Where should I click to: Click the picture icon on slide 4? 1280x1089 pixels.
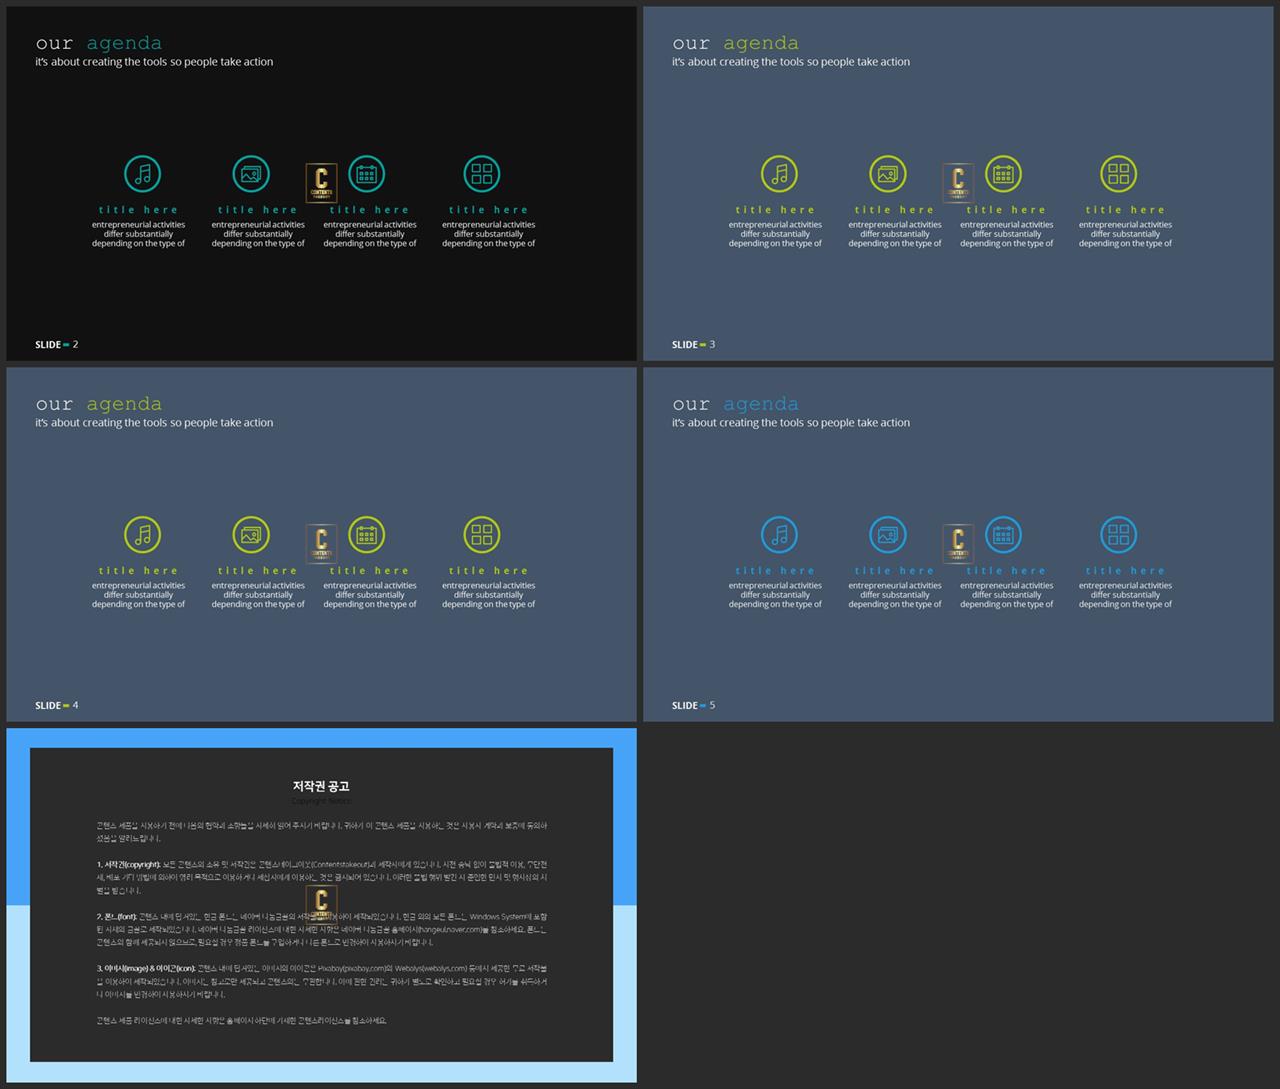click(x=251, y=535)
